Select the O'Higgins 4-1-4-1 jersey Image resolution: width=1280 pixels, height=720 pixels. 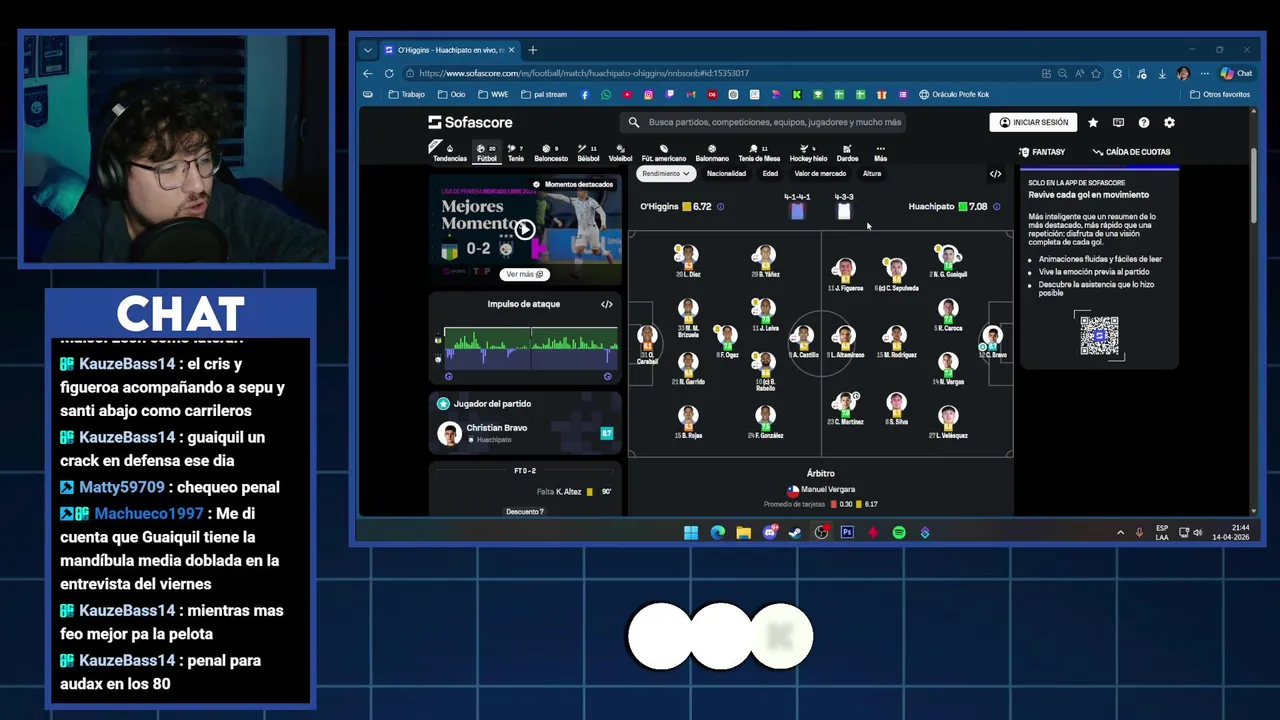pyautogui.click(x=797, y=211)
